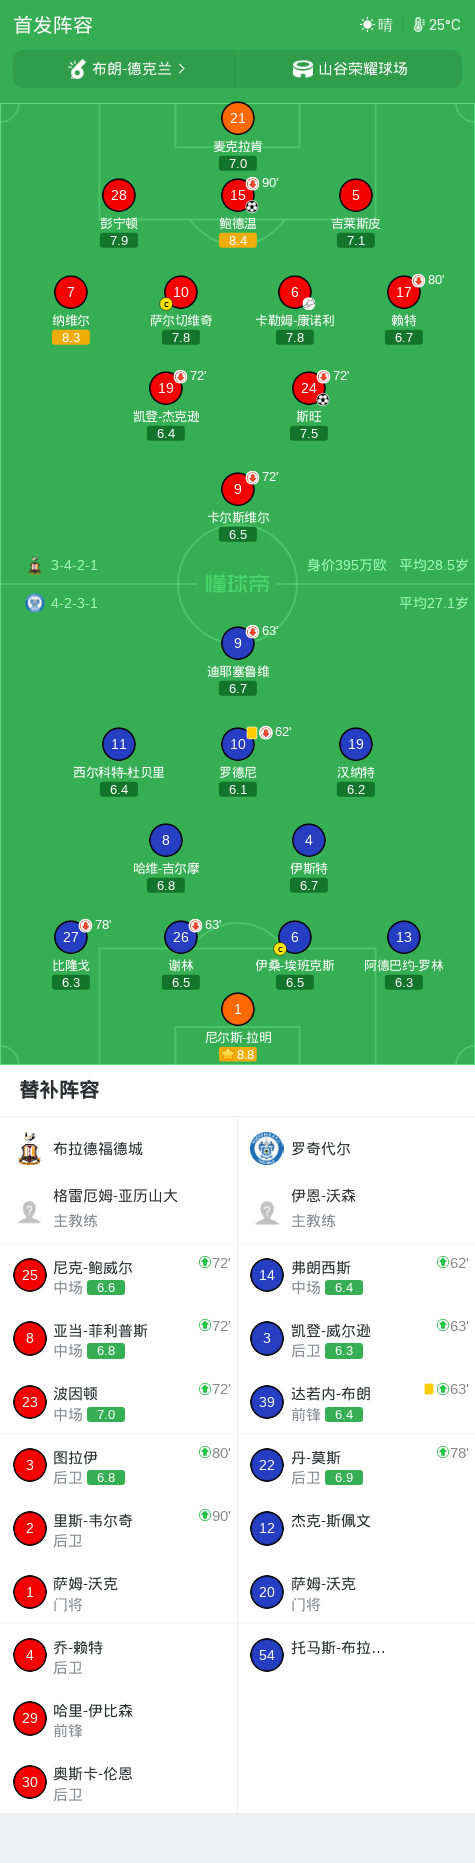Open the 罗奇代尔 club crest

click(266, 1148)
